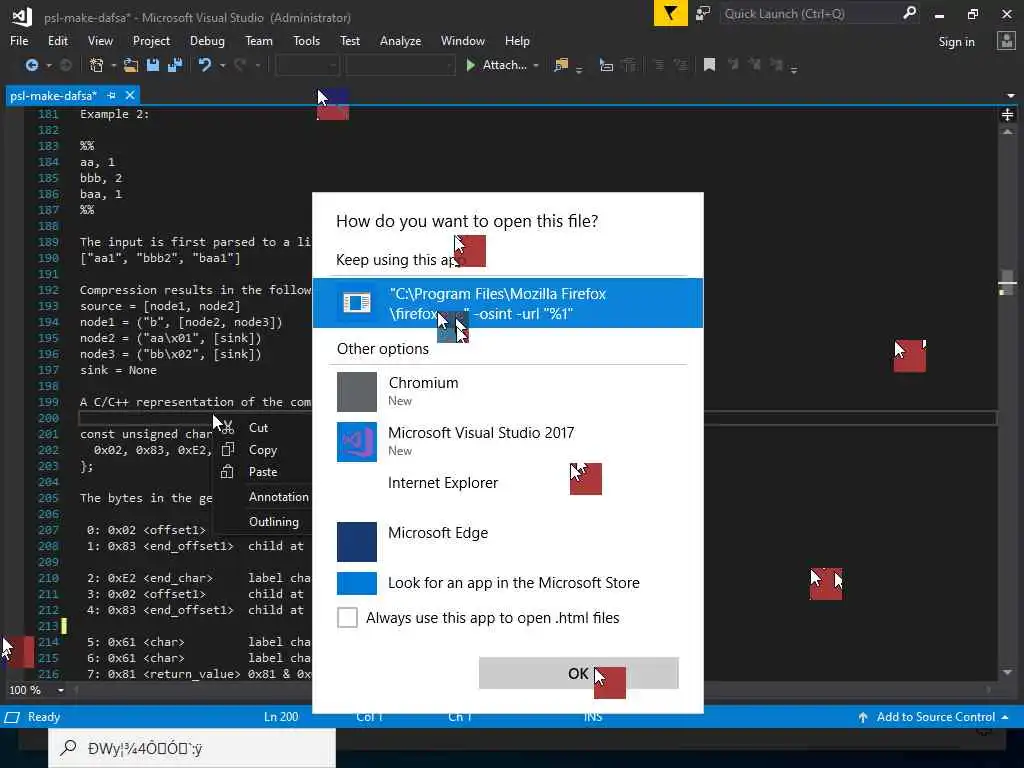Confirm the dialog with OK button
The image size is (1024, 768).
coord(579,673)
